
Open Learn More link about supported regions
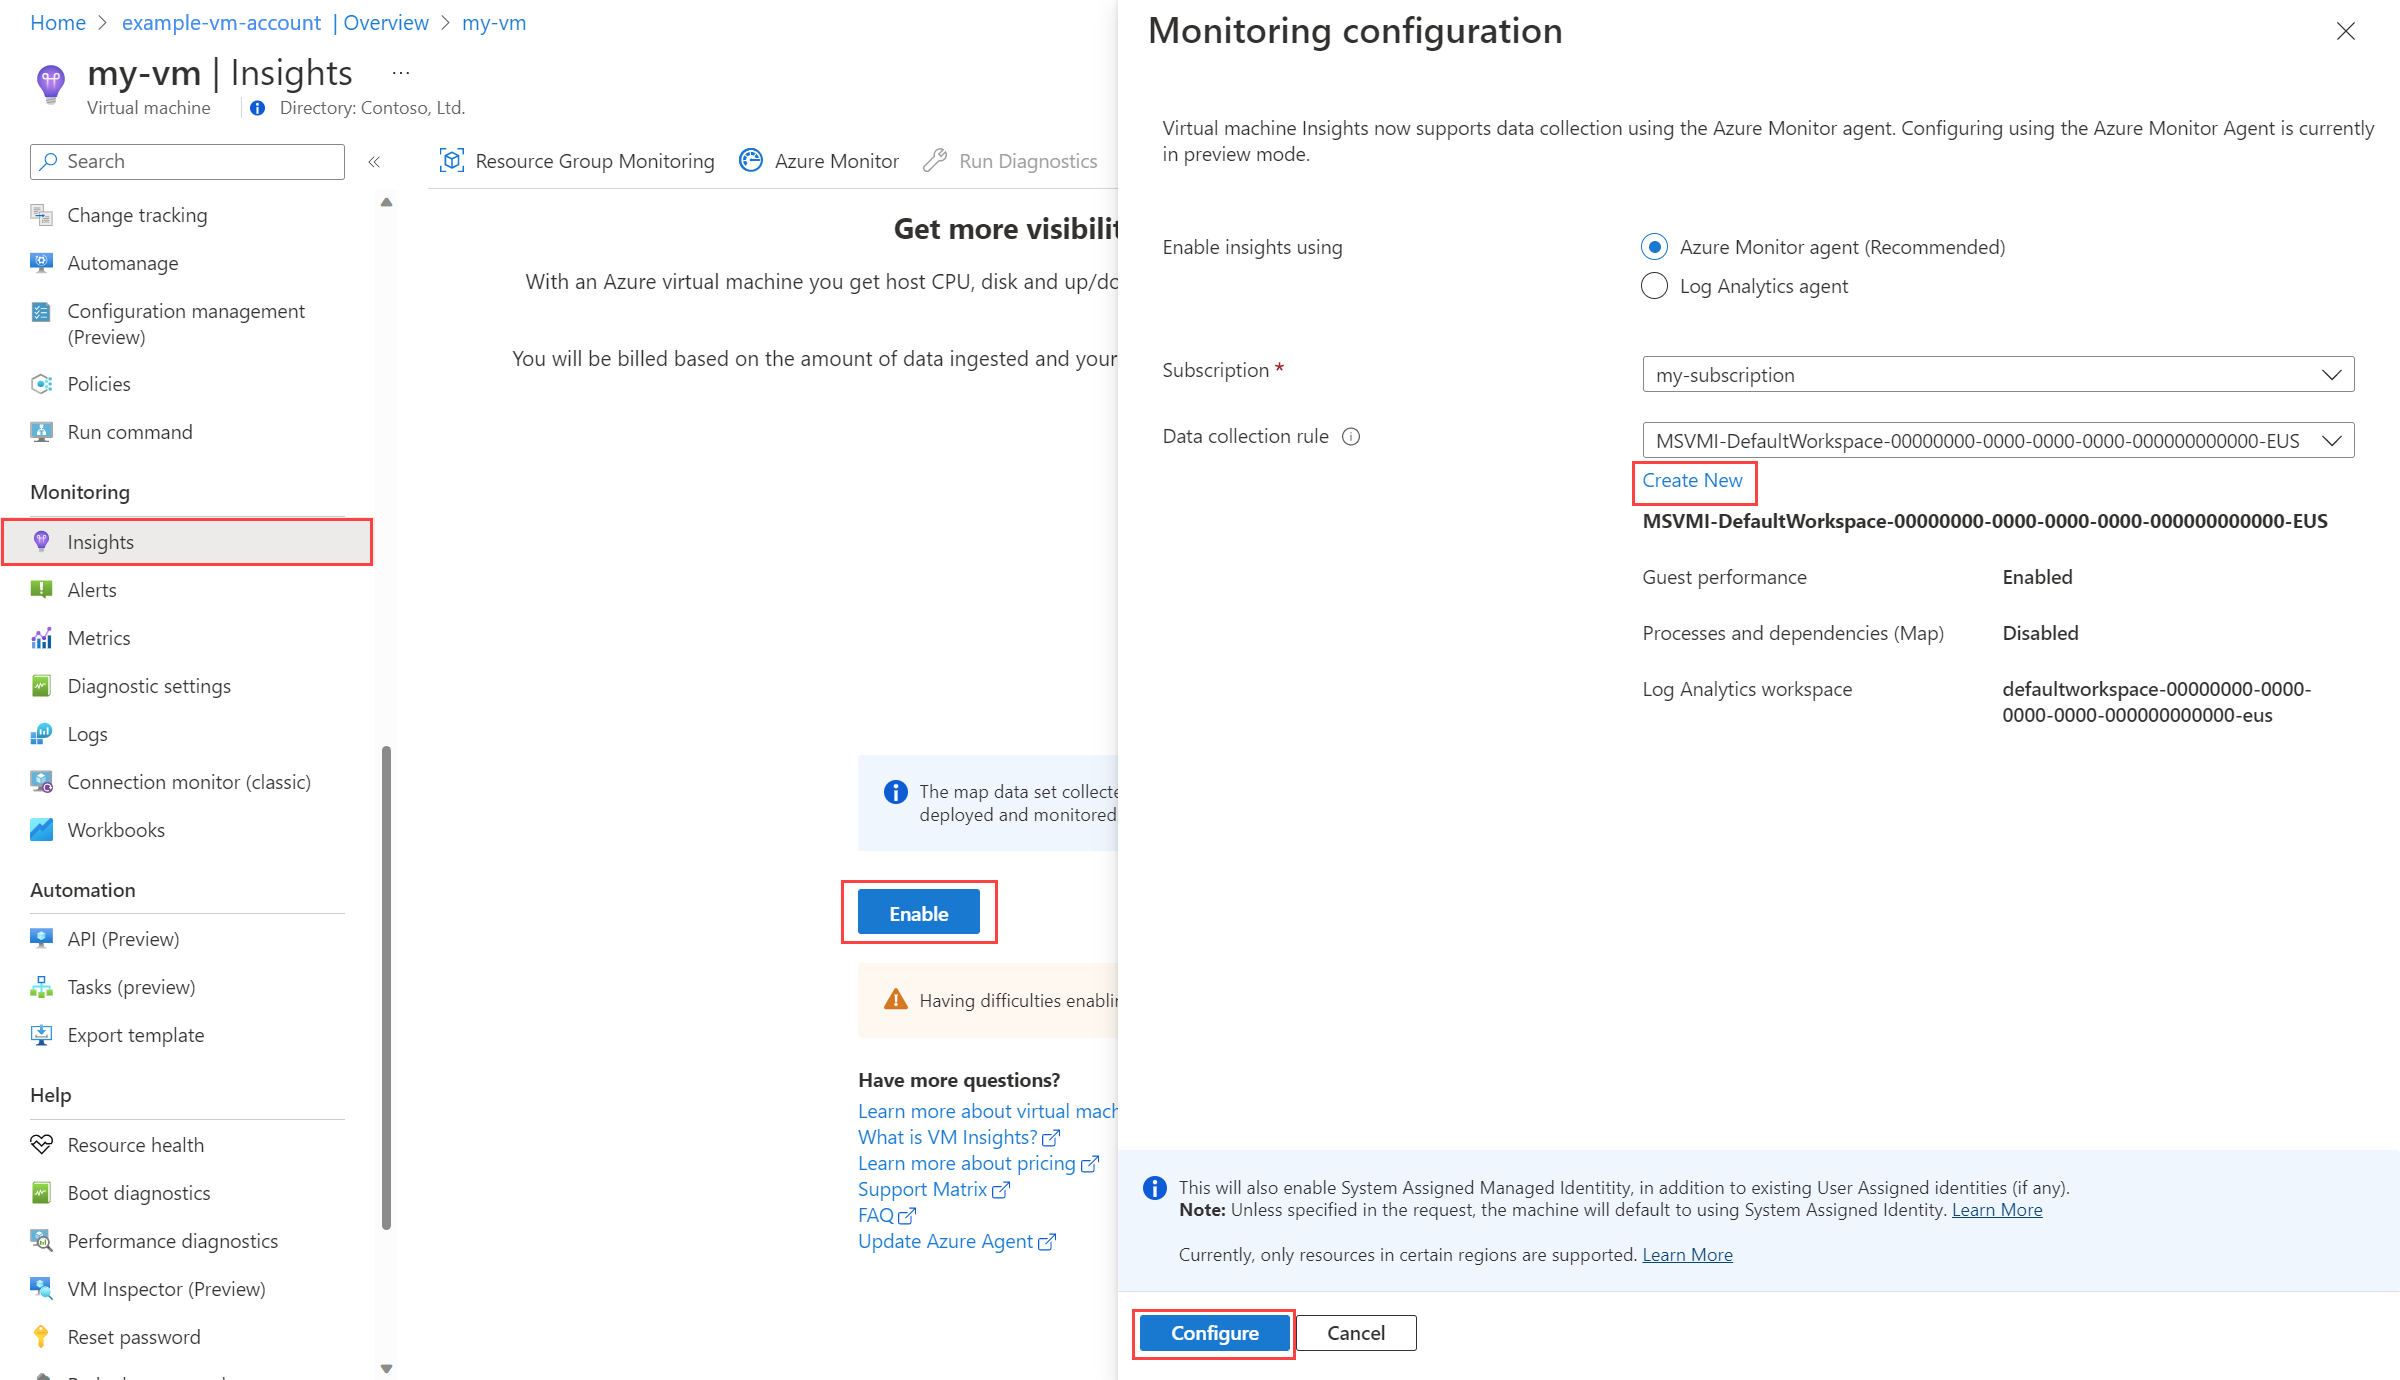coord(1687,1255)
